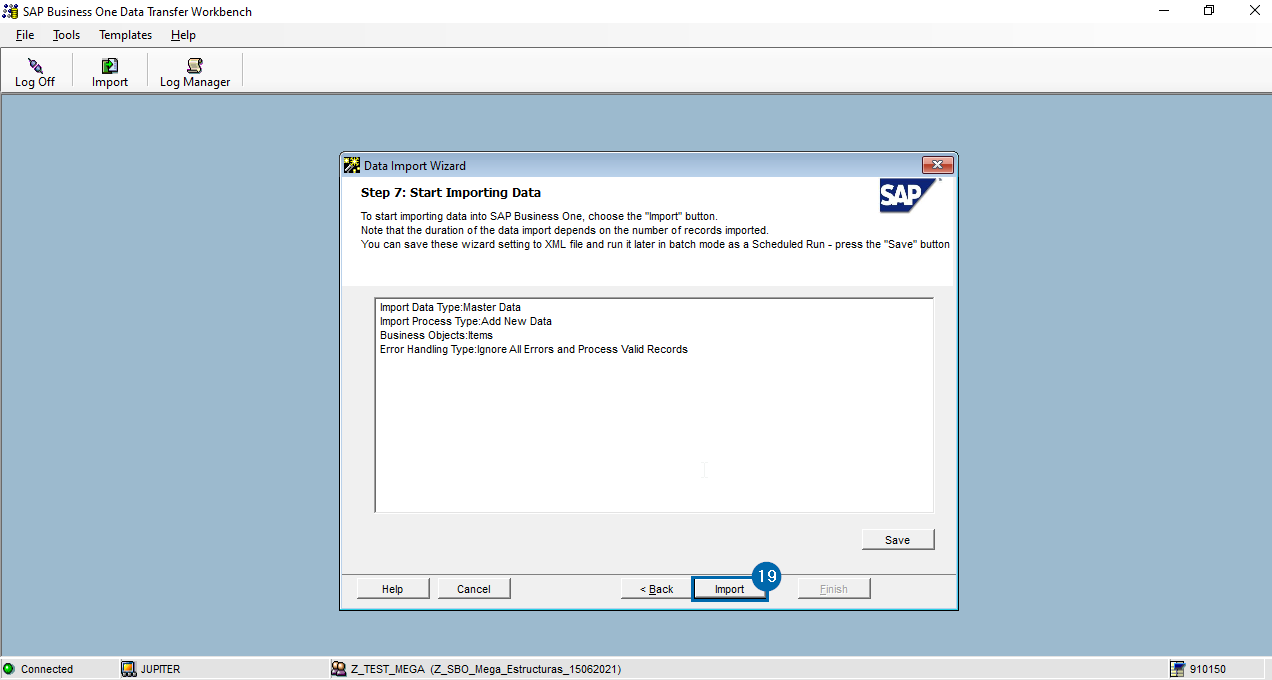Click the 'Step 7: Start Importing Data' heading
Image resolution: width=1272 pixels, height=680 pixels.
pyautogui.click(x=451, y=192)
